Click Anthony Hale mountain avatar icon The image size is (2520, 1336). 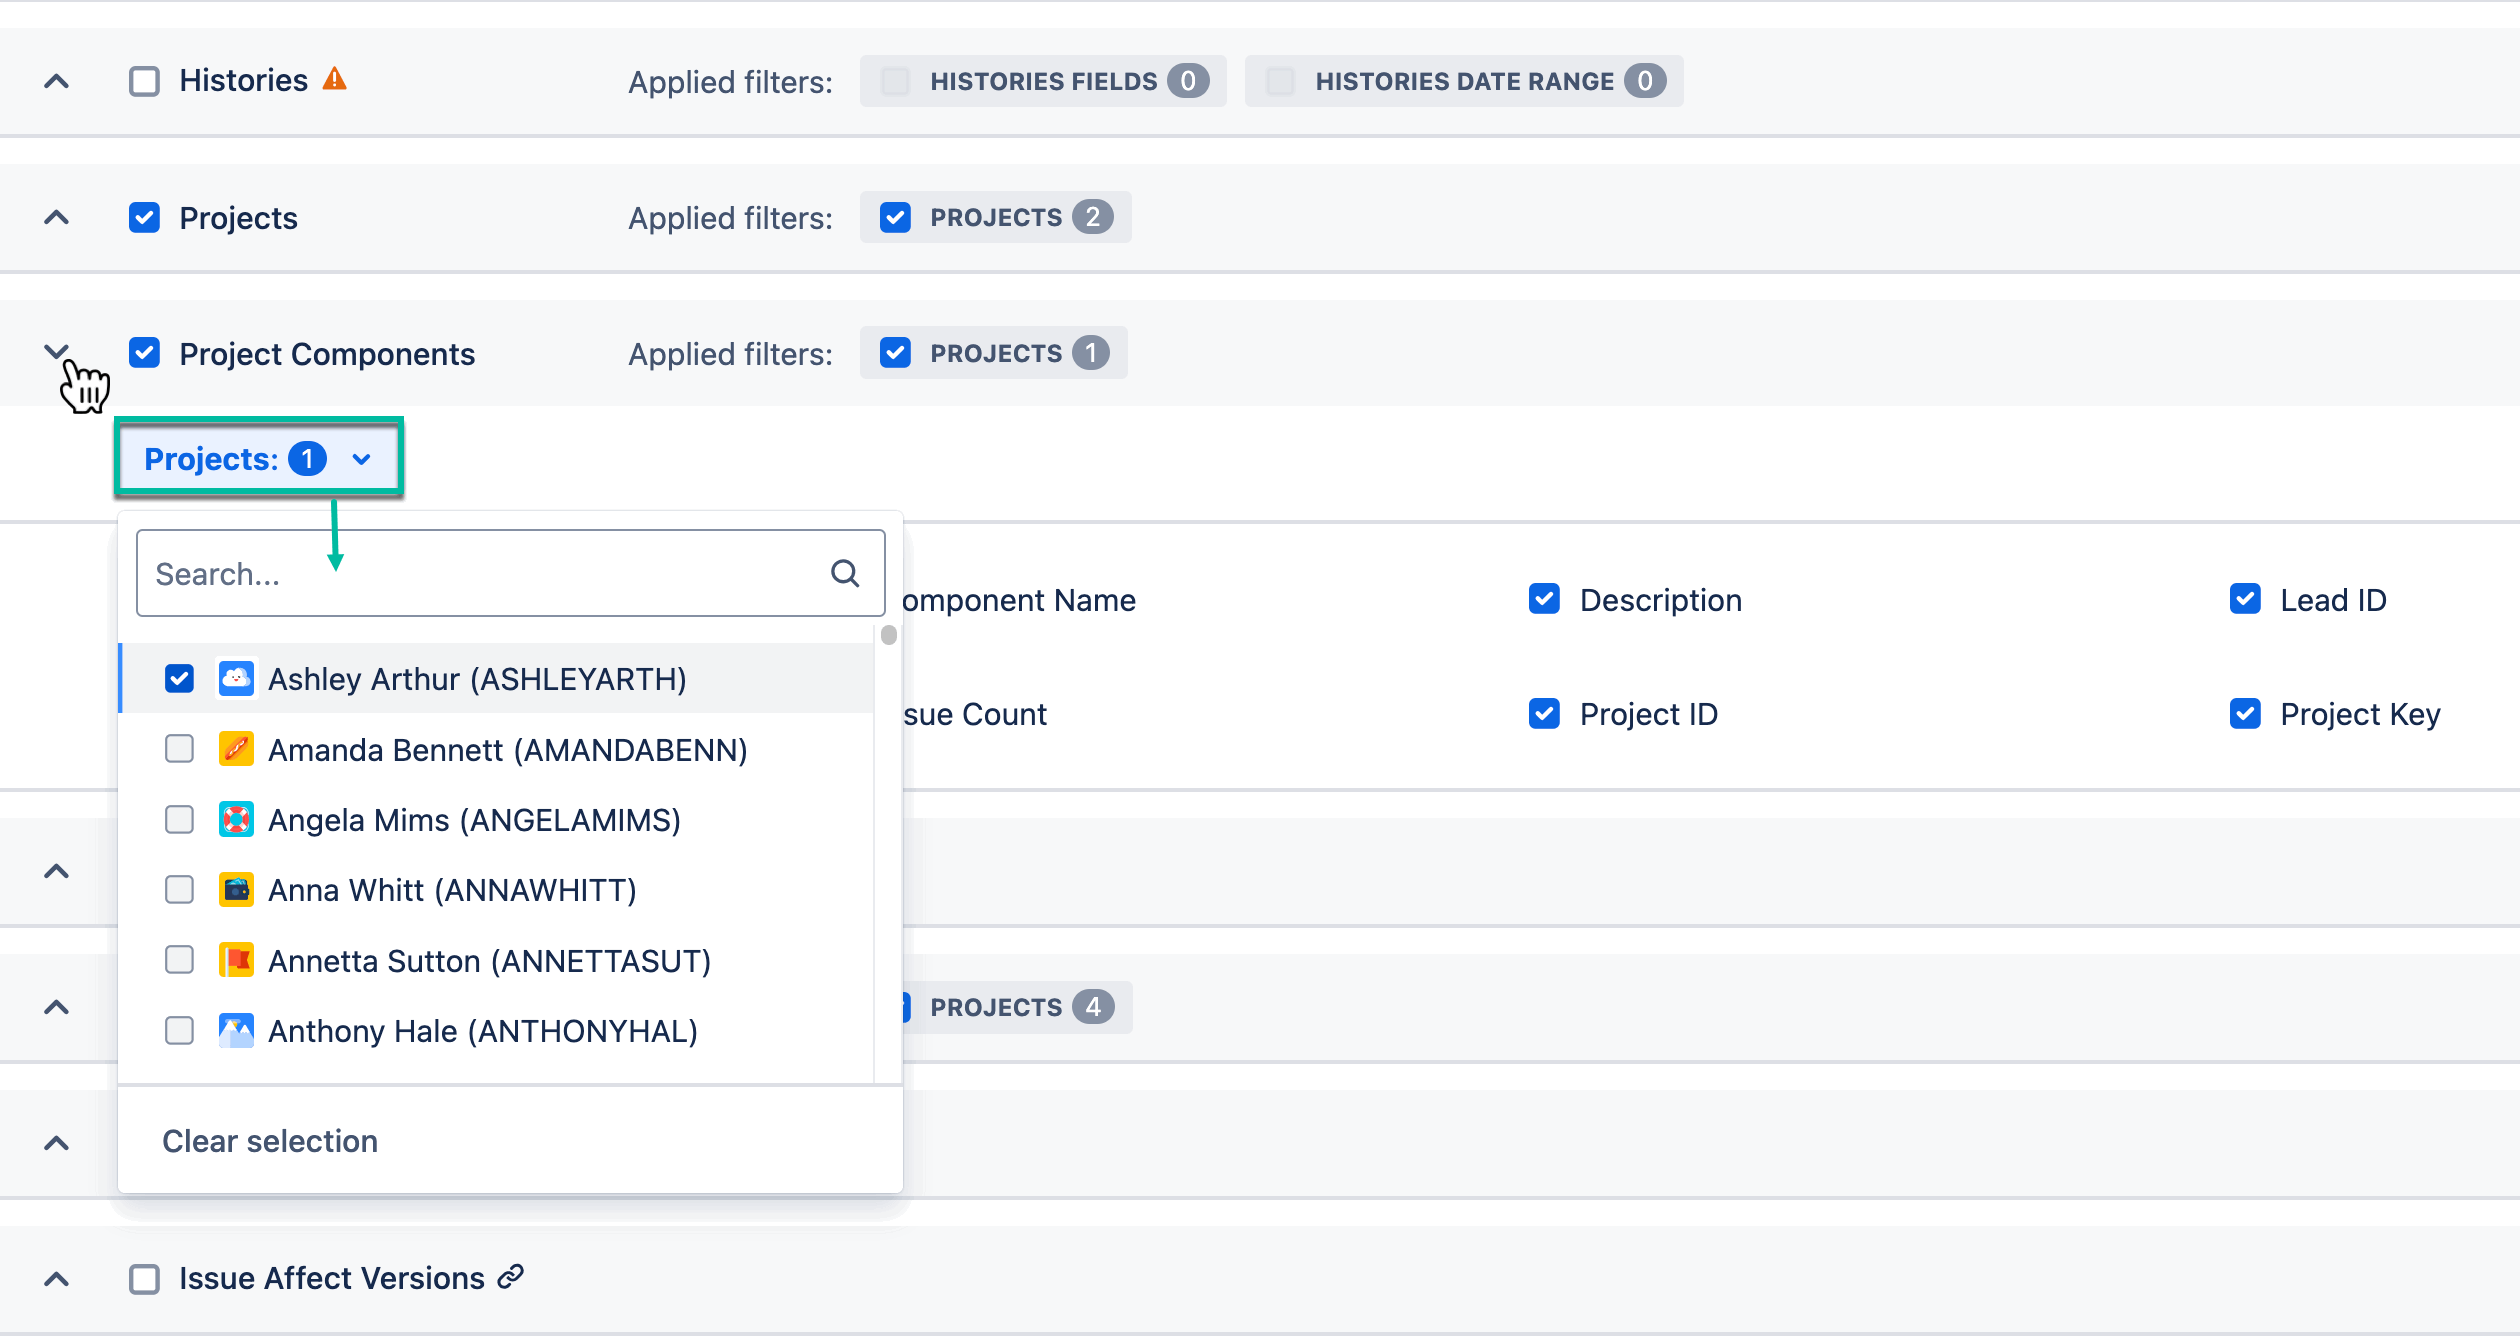point(236,1031)
